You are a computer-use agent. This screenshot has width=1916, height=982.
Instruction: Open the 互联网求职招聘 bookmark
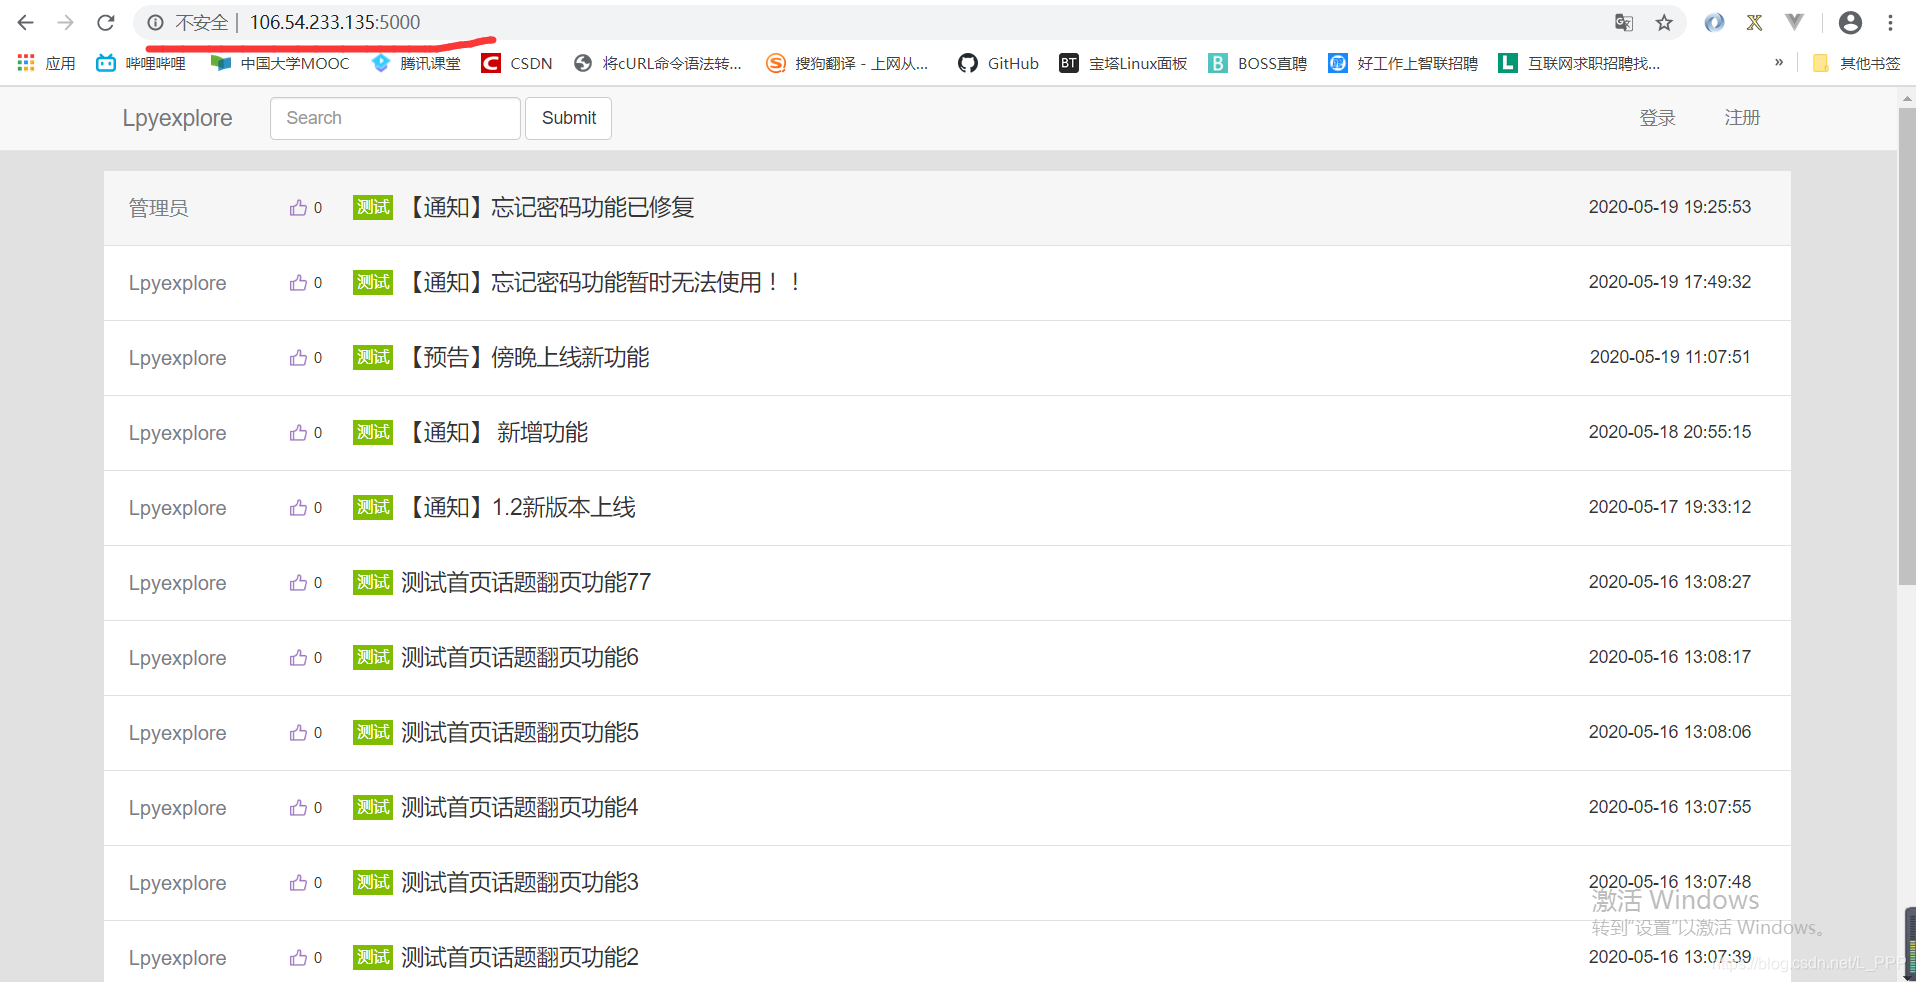point(1579,63)
